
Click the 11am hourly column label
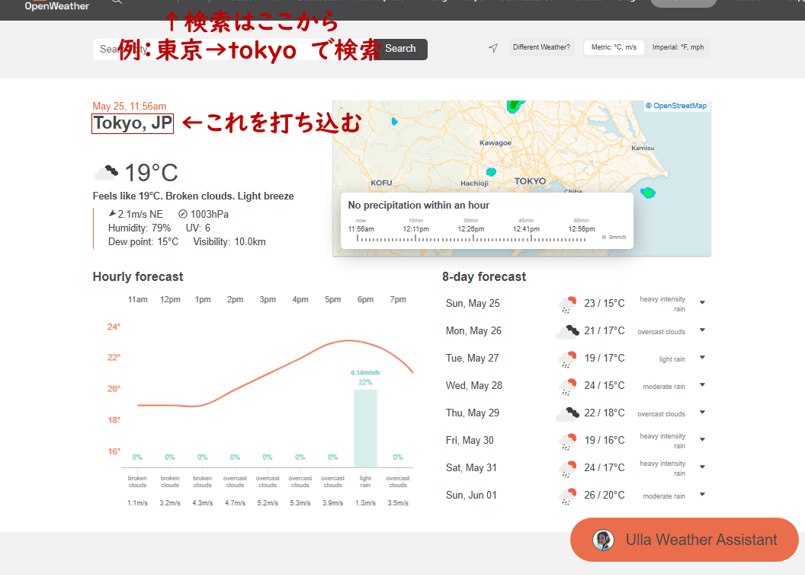pyautogui.click(x=138, y=299)
